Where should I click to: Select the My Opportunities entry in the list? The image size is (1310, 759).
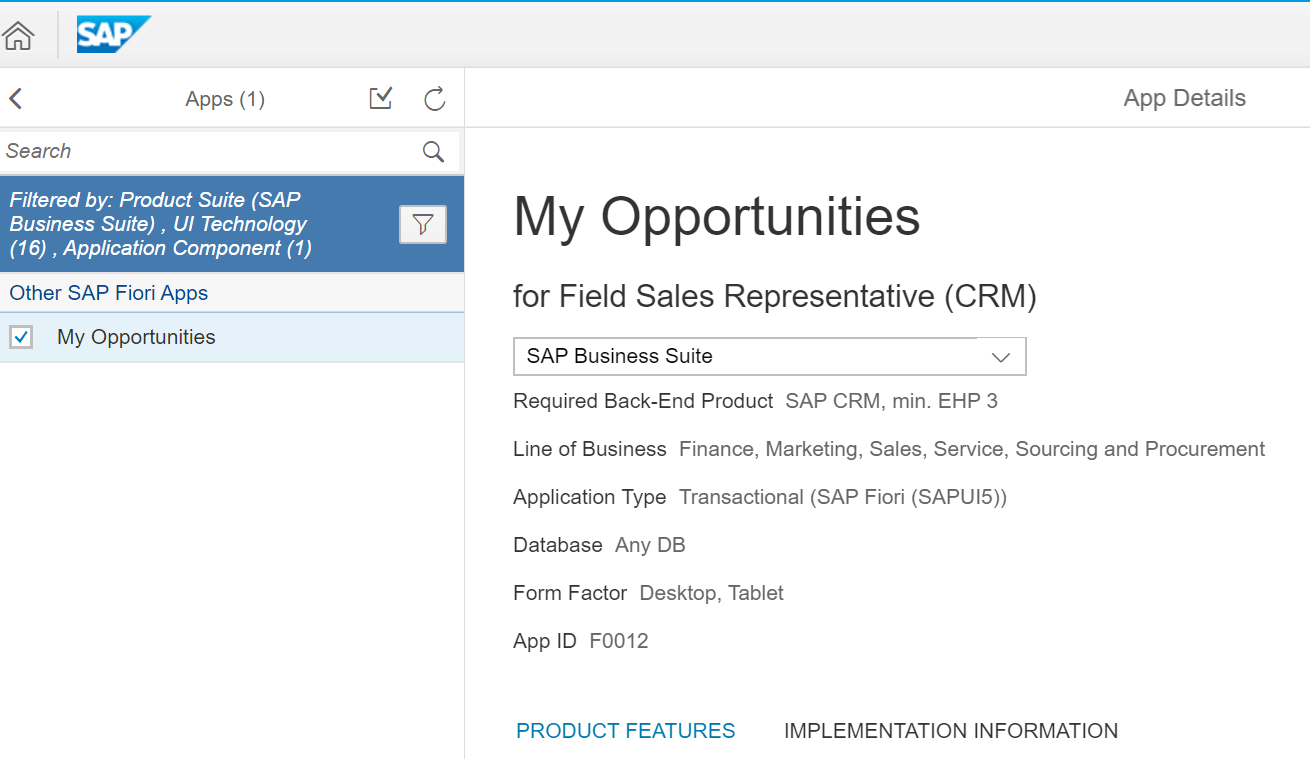pos(136,337)
